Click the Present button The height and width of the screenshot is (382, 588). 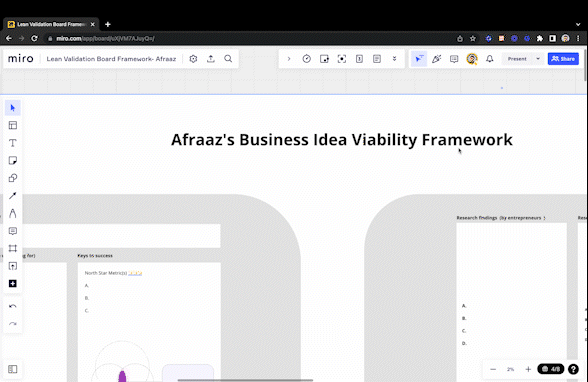click(x=517, y=59)
